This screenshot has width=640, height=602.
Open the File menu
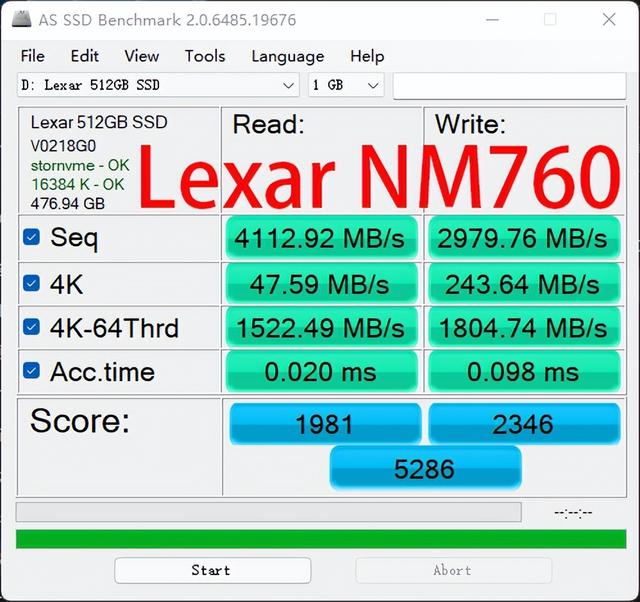[33, 56]
